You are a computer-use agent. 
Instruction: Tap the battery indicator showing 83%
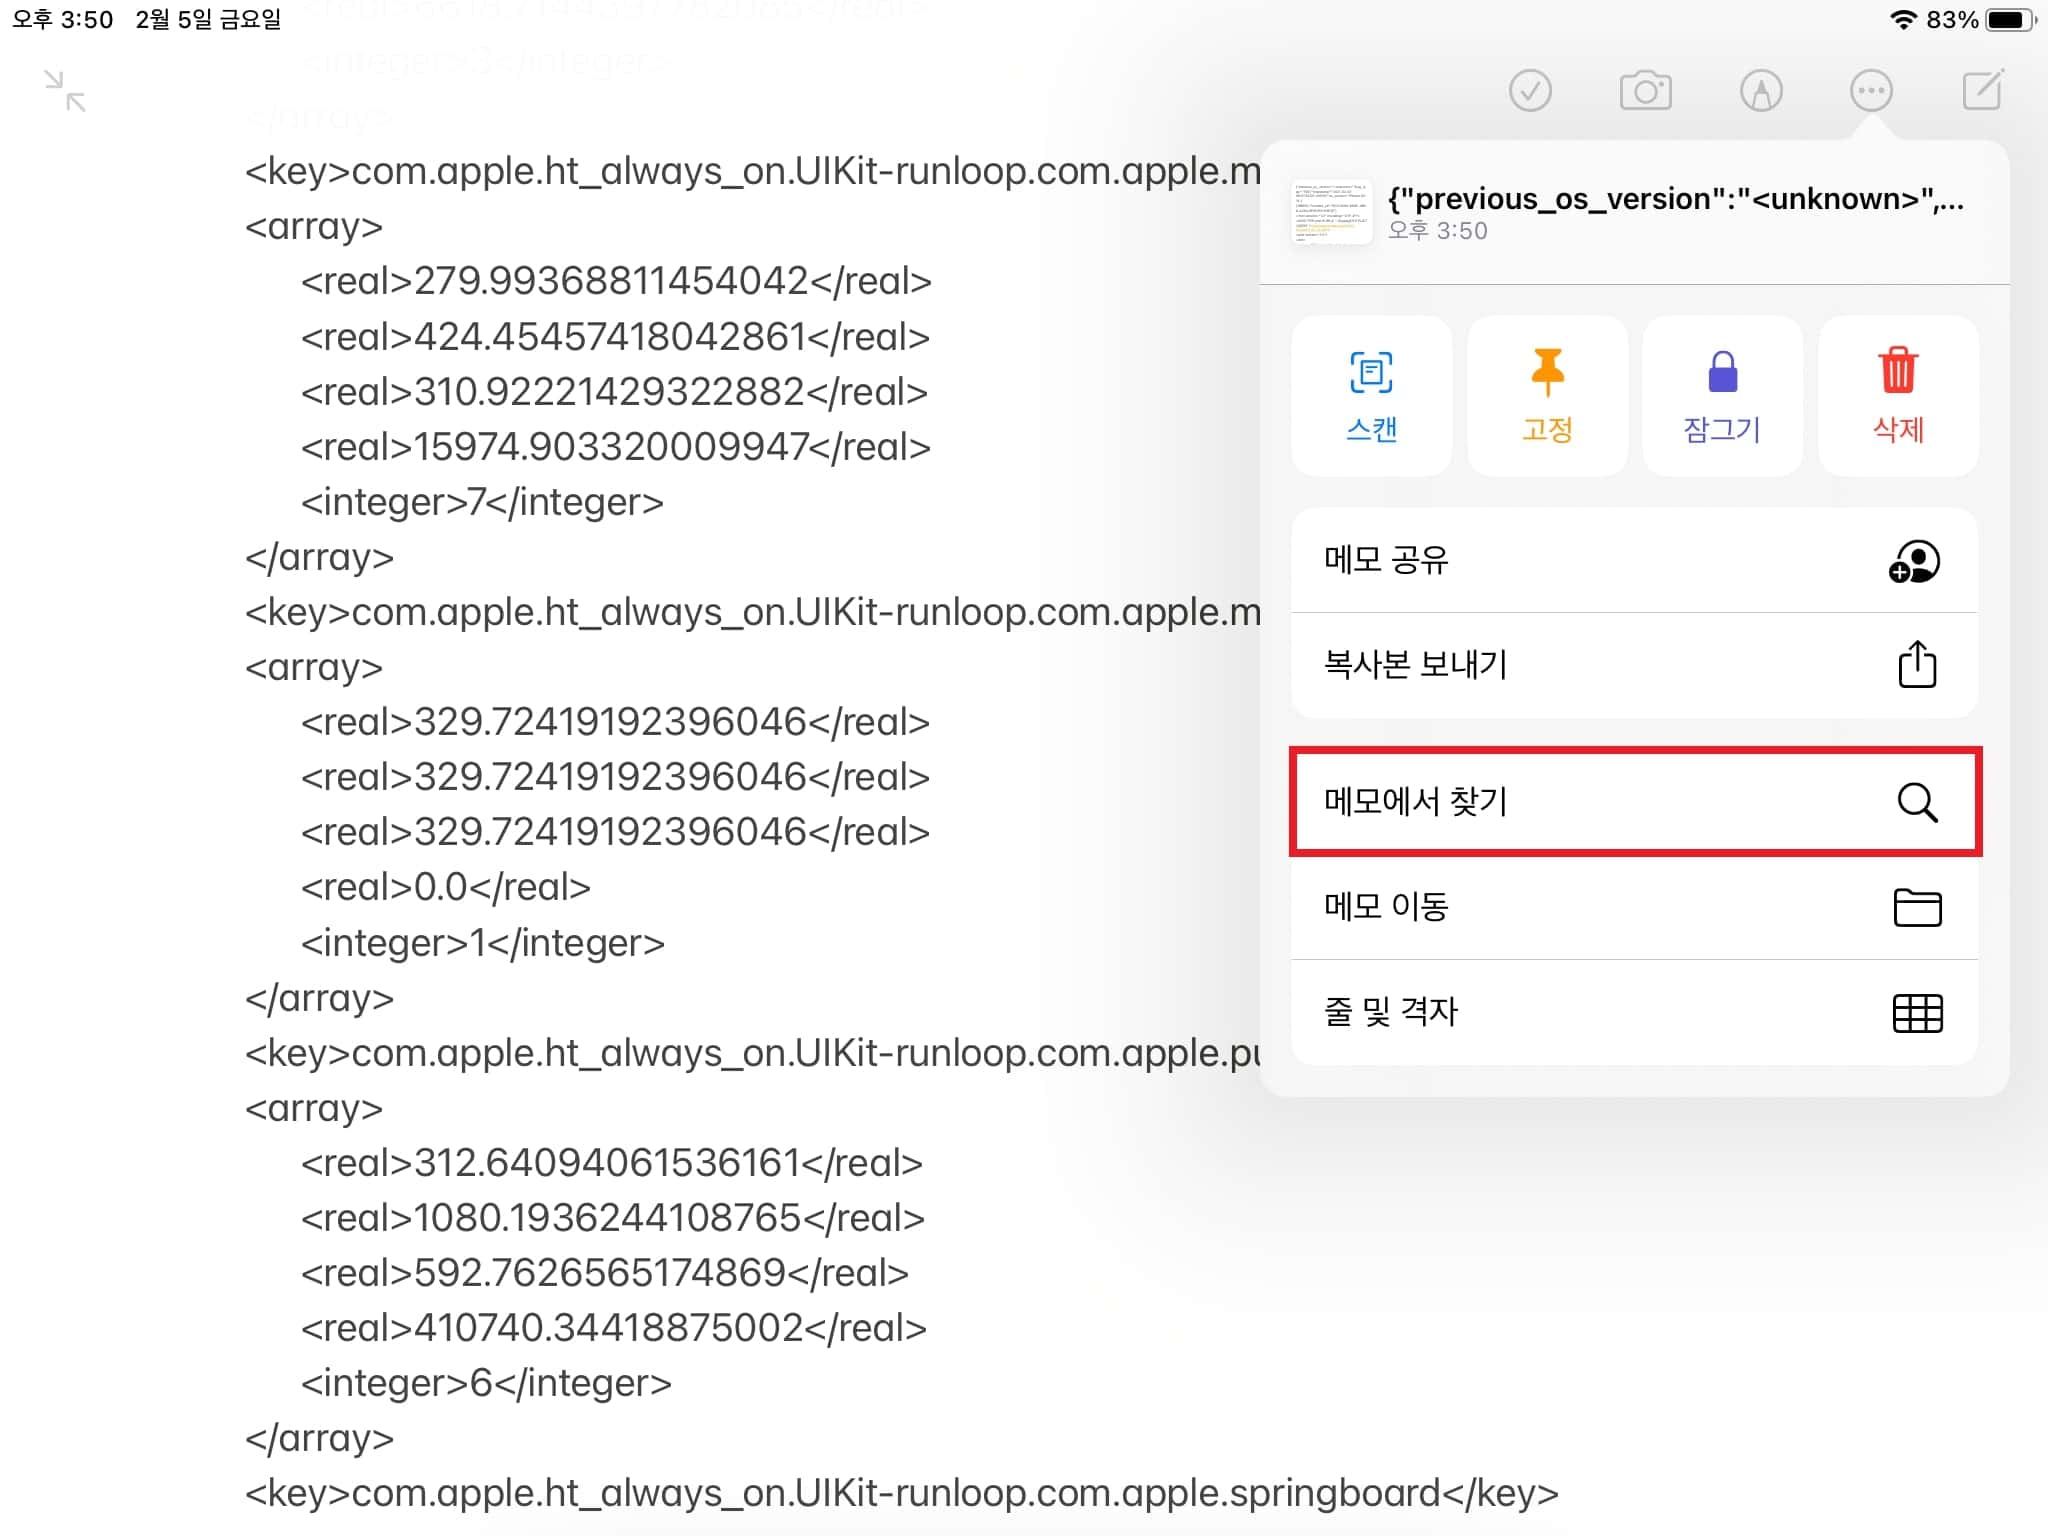click(2007, 17)
